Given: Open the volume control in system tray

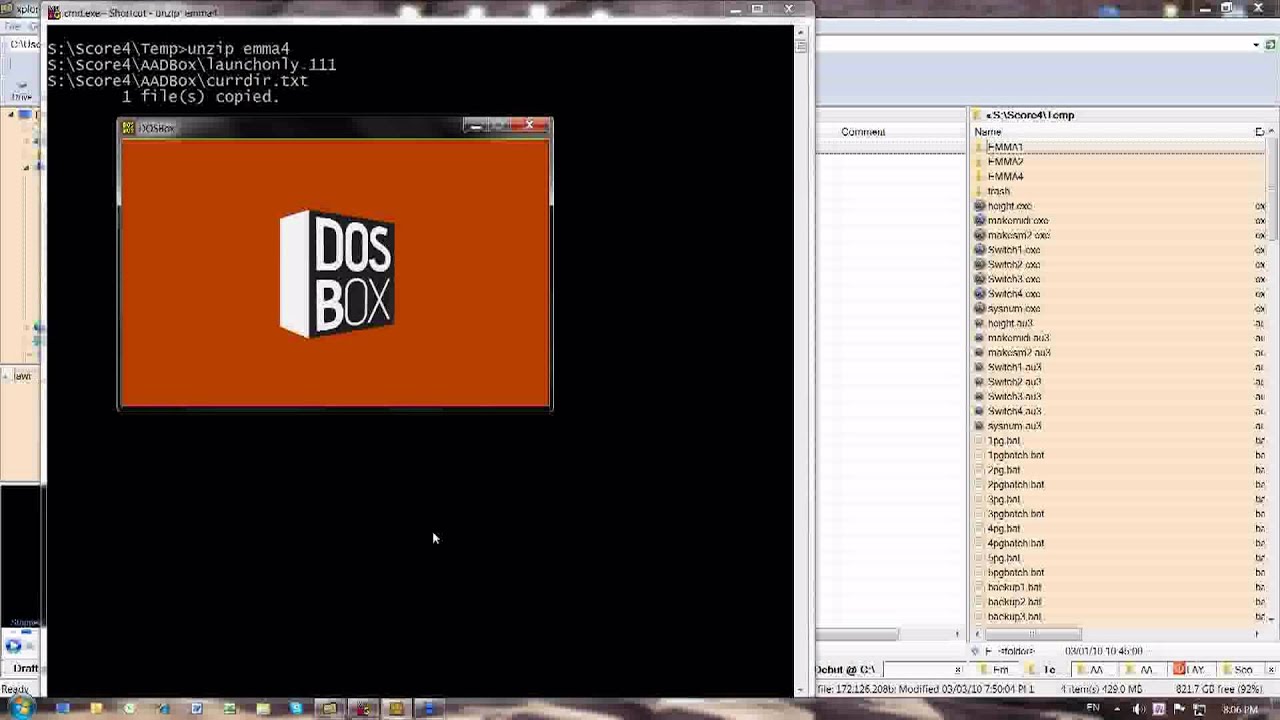Looking at the screenshot, I should coord(1139,709).
